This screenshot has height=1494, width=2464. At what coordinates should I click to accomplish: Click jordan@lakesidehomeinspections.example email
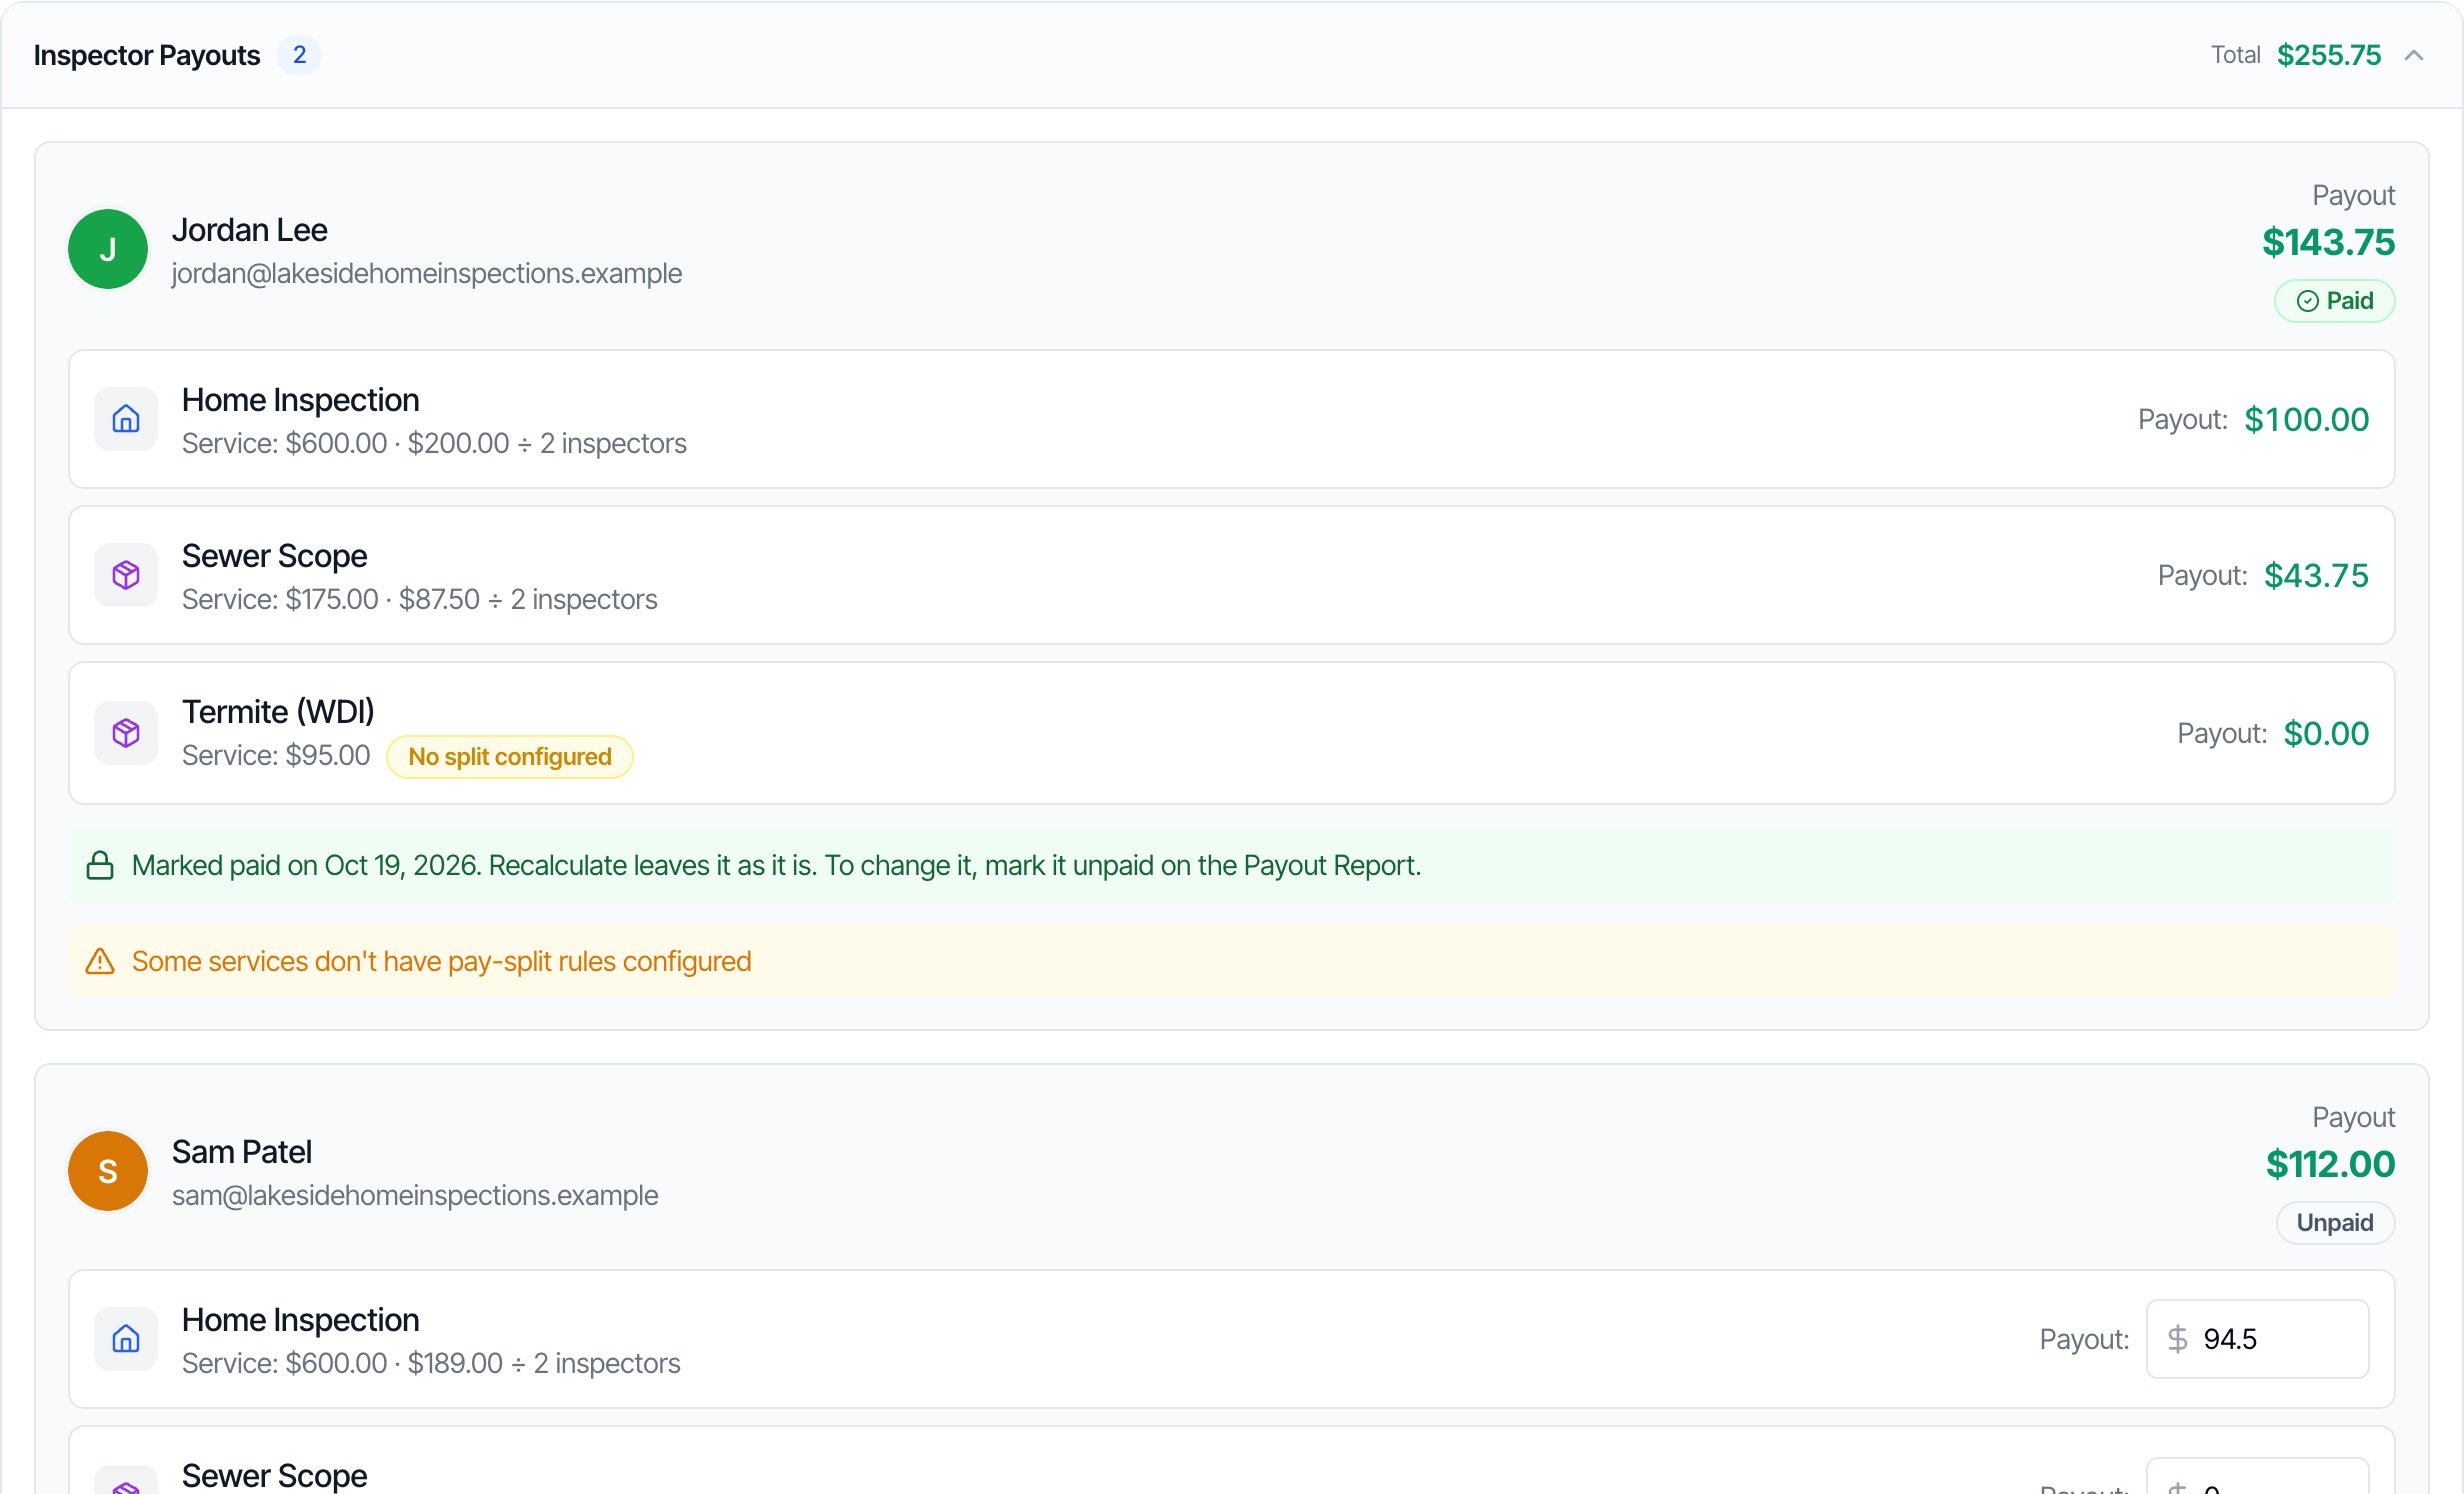(x=427, y=273)
